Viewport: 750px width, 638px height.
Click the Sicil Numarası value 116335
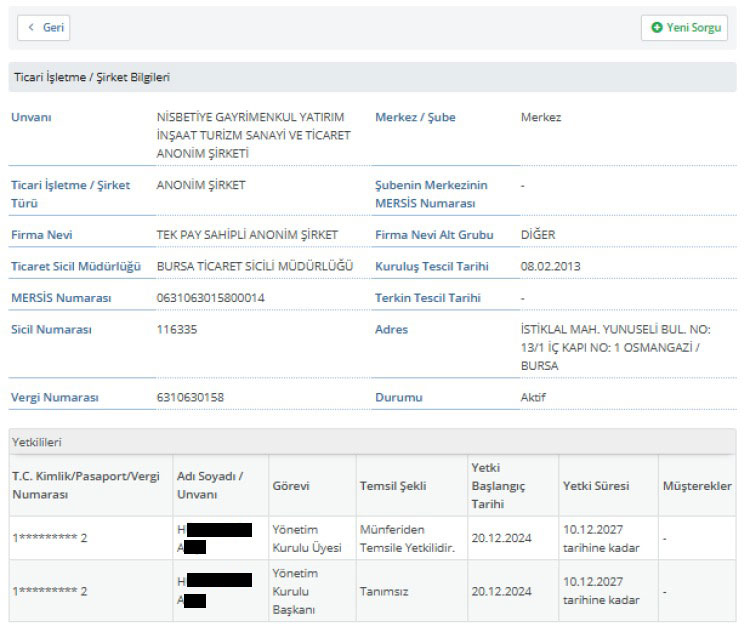[177, 330]
